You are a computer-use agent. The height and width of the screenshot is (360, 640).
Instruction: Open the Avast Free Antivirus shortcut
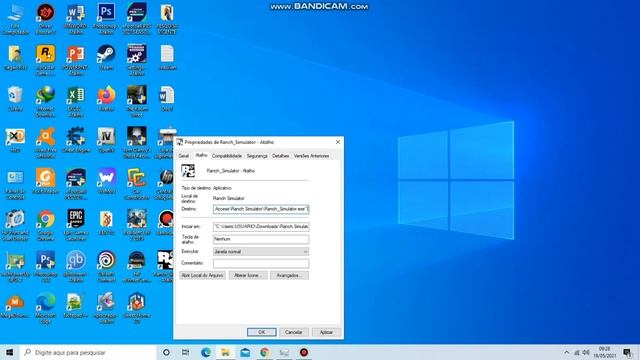[46, 143]
